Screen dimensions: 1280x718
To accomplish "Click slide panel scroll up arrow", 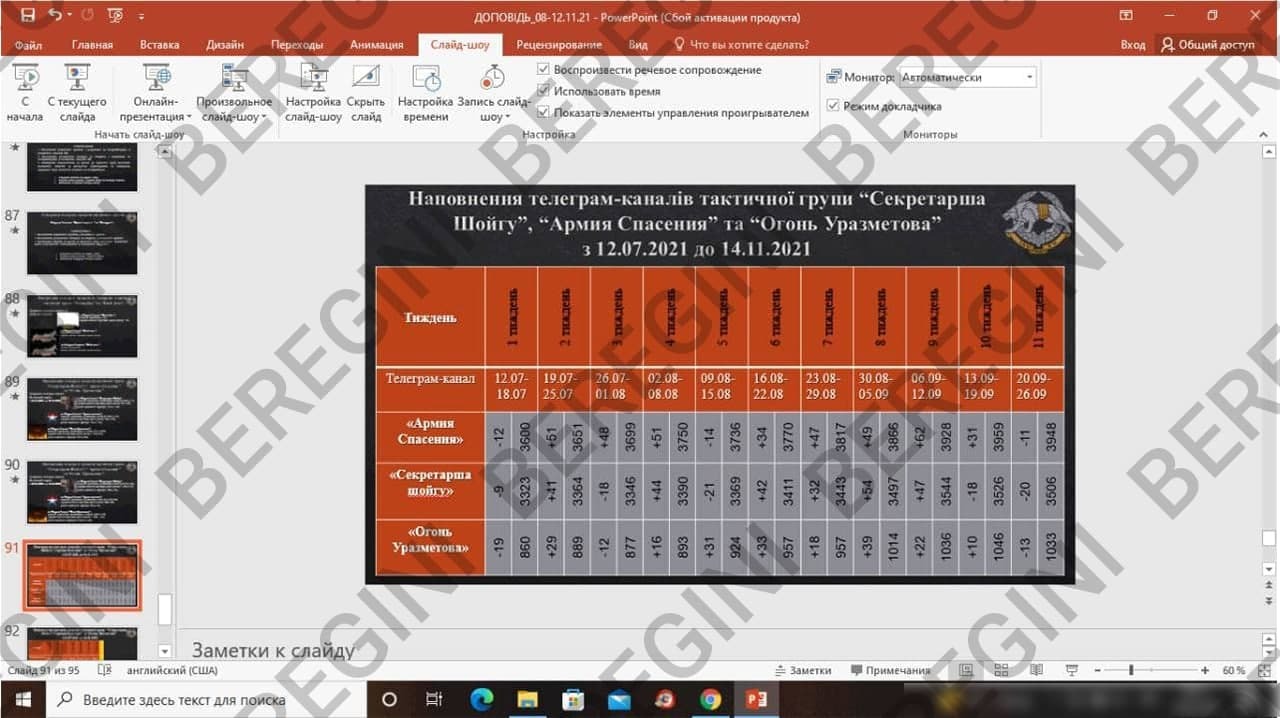I will coord(166,152).
